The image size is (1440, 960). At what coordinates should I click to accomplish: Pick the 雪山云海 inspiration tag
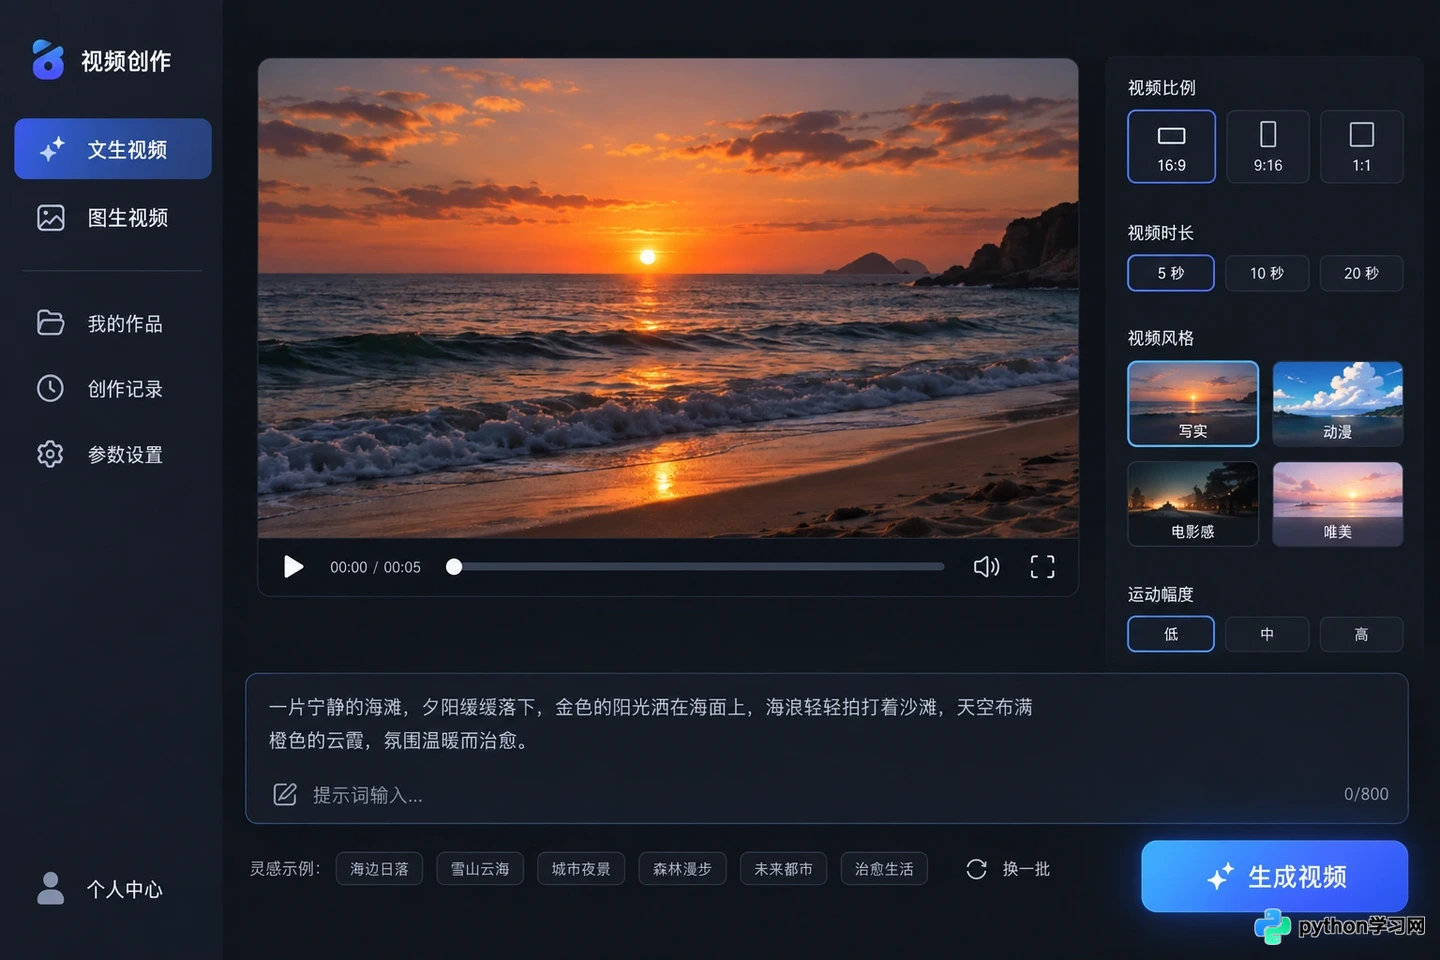click(480, 869)
